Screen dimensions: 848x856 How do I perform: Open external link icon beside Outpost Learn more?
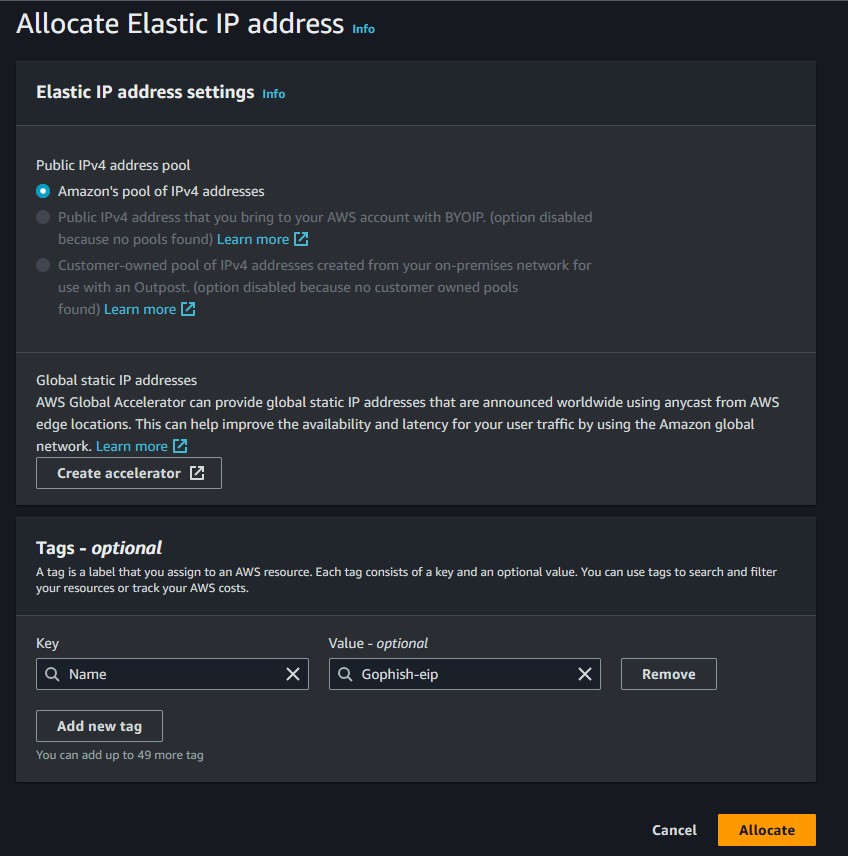click(188, 309)
